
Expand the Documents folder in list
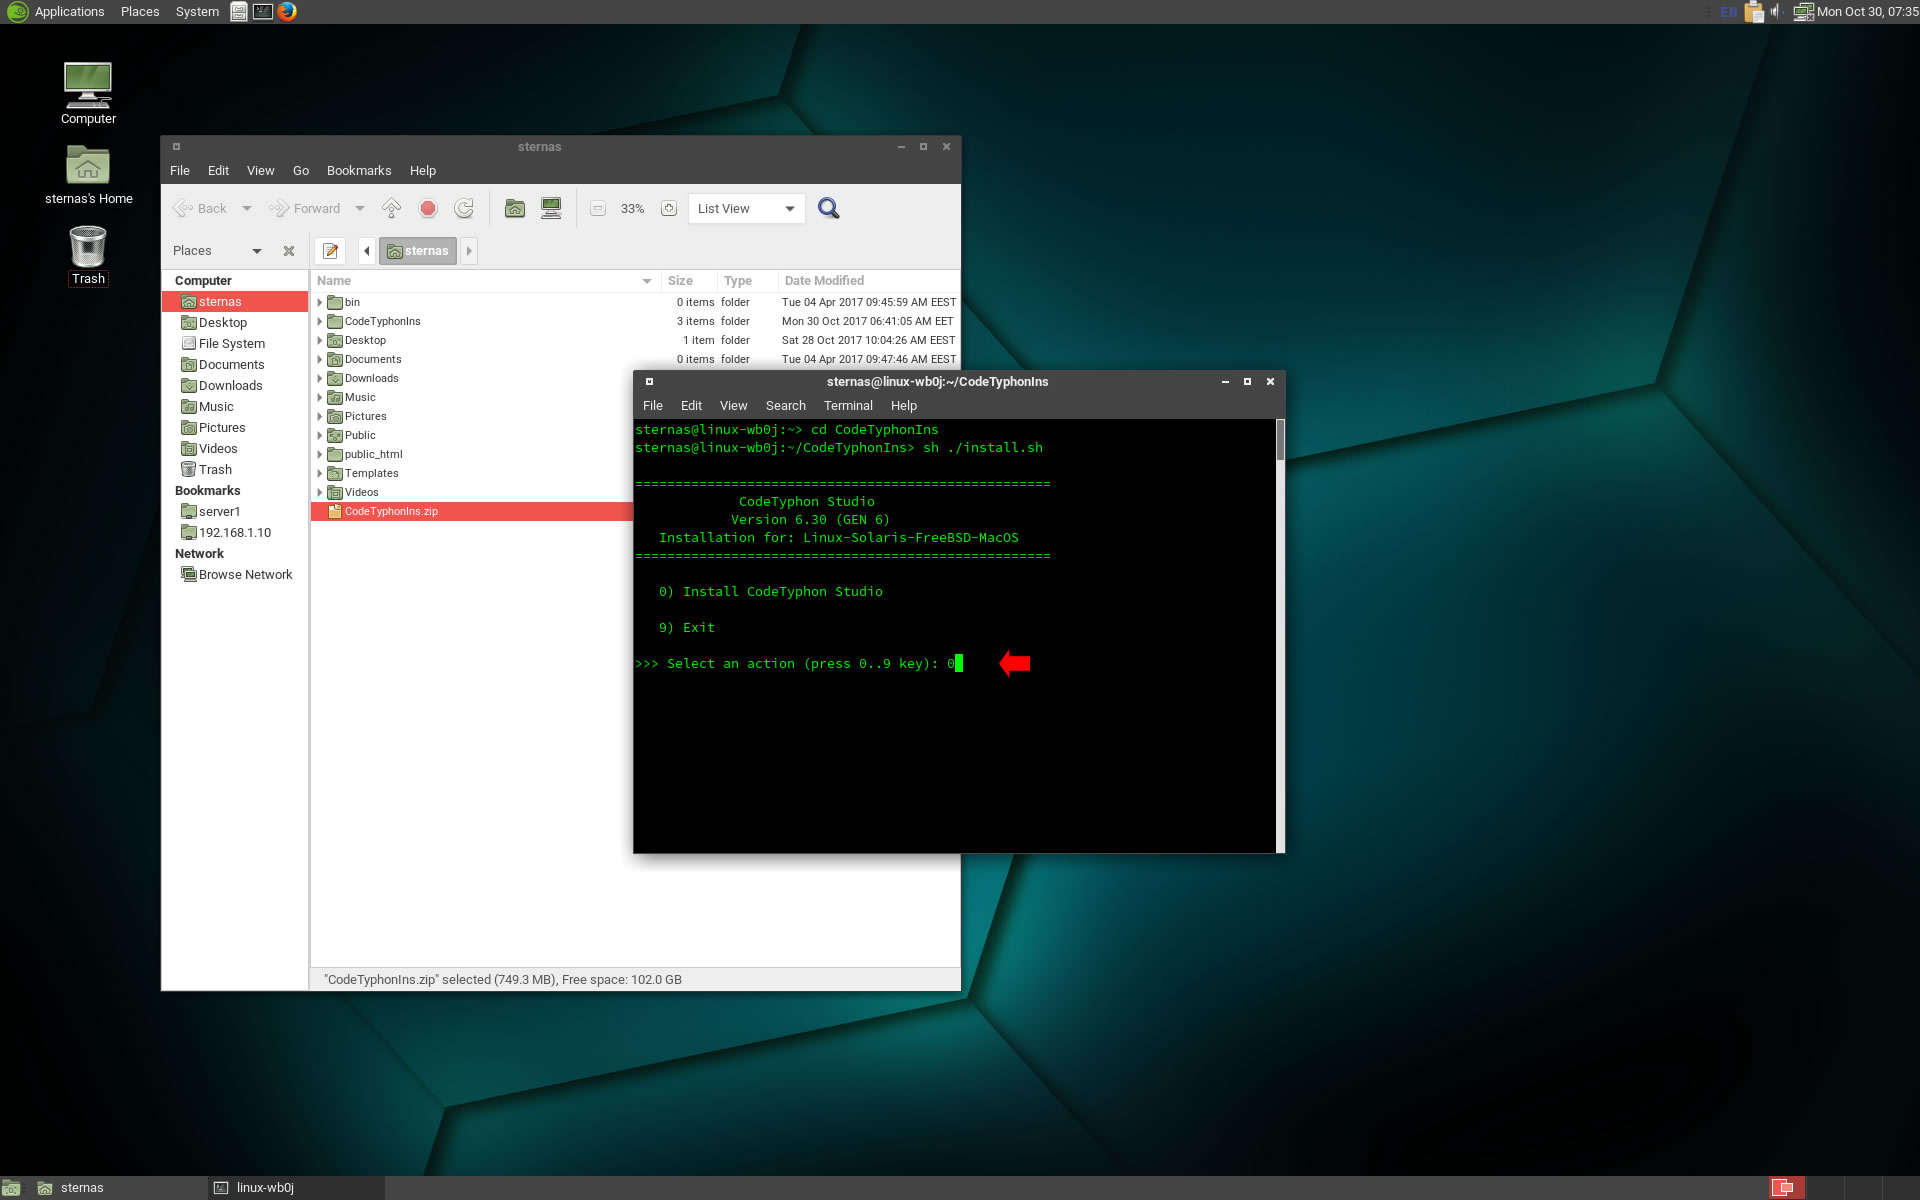pos(320,359)
